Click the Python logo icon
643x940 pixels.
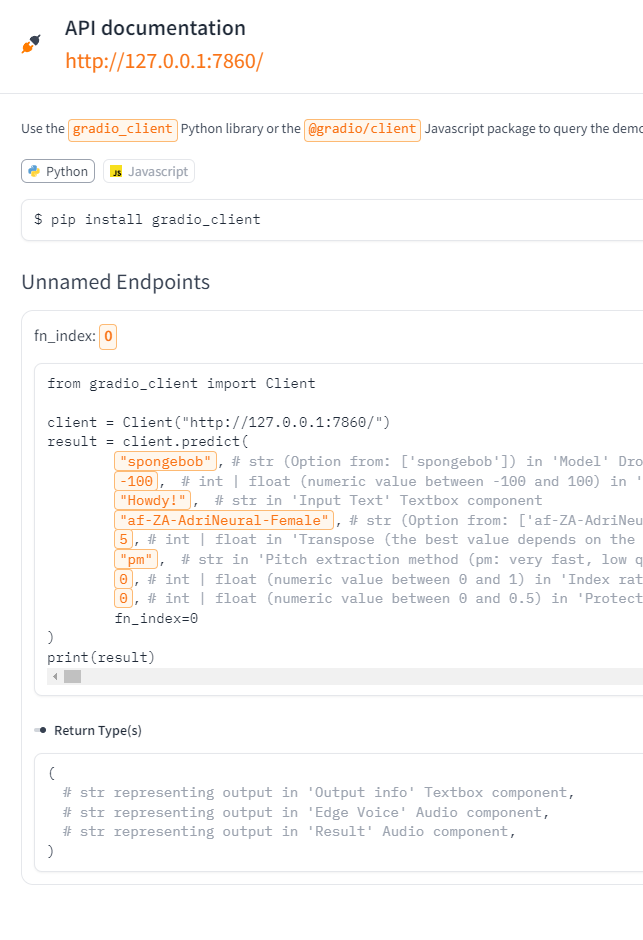pos(34,171)
